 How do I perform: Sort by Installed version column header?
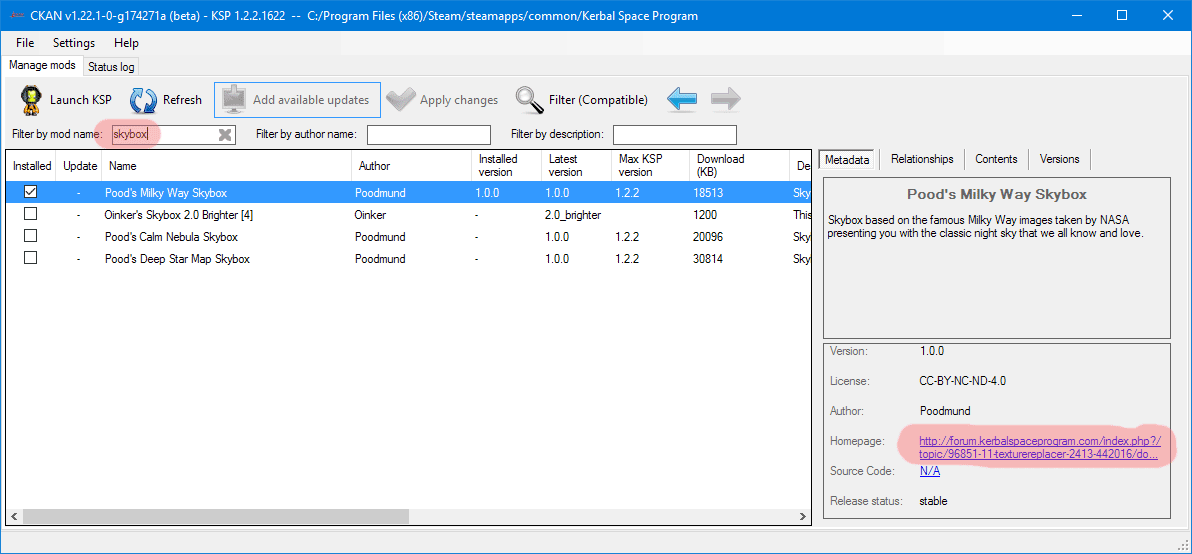[x=506, y=166]
